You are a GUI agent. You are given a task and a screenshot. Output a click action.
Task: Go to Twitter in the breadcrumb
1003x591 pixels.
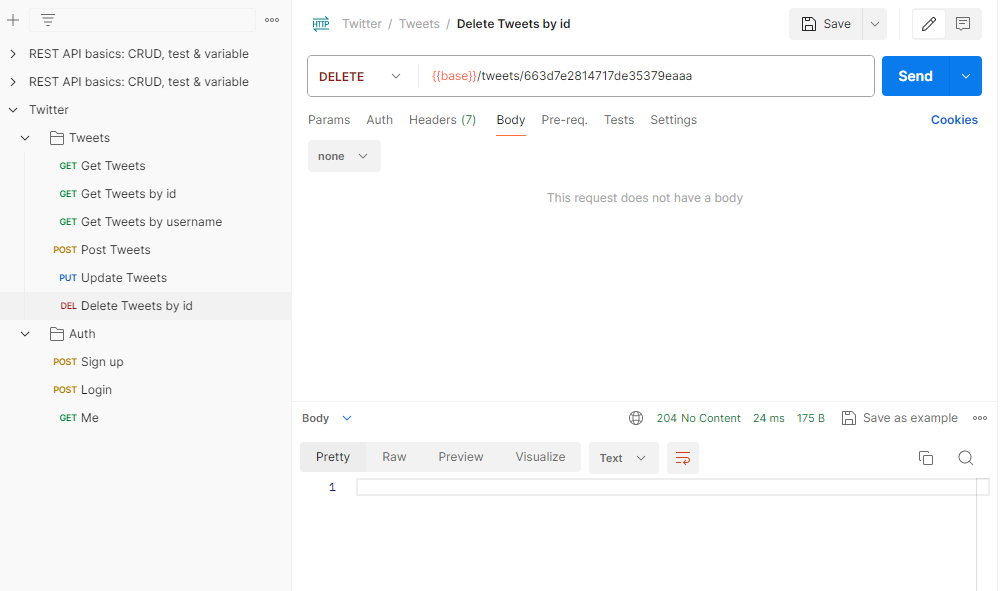pos(361,24)
